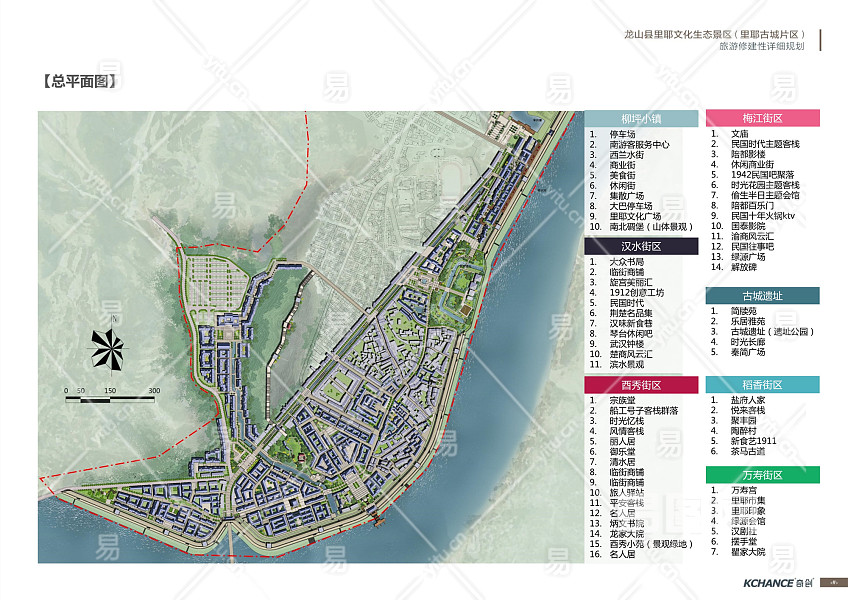848x600 pixels.
Task: Click the legend entry 简牍苑
Action: pyautogui.click(x=744, y=311)
